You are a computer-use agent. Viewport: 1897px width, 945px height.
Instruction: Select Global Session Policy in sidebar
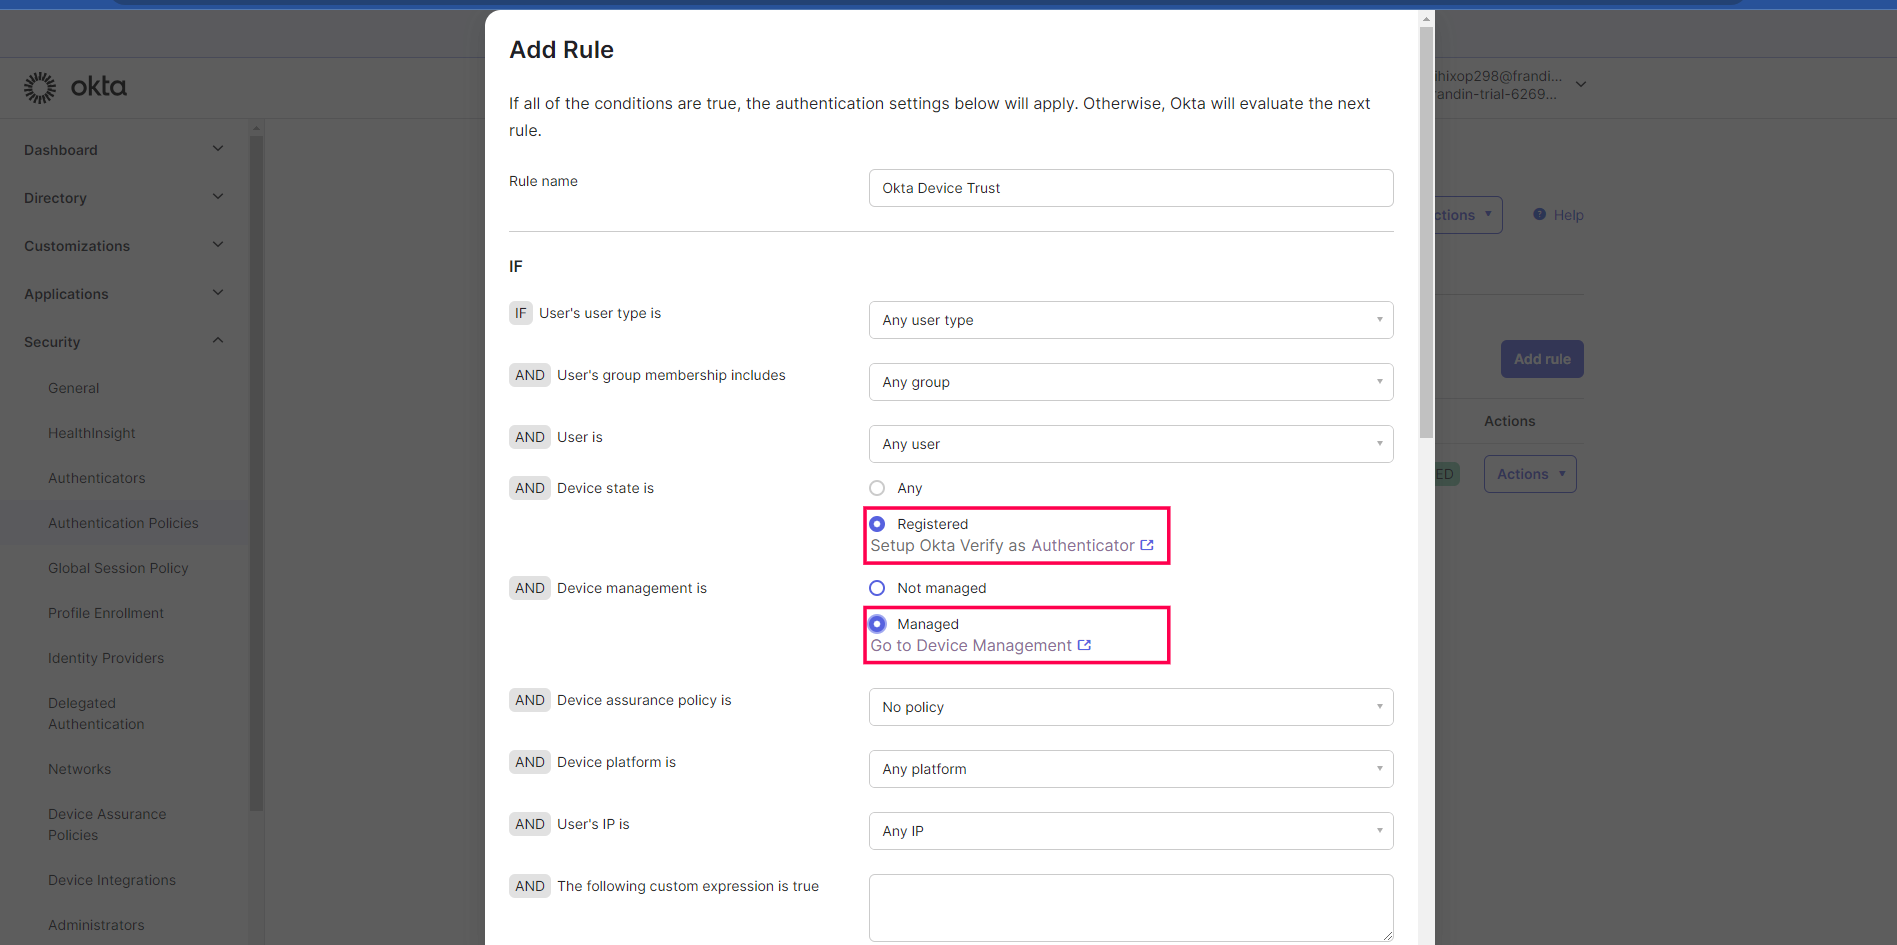[118, 567]
